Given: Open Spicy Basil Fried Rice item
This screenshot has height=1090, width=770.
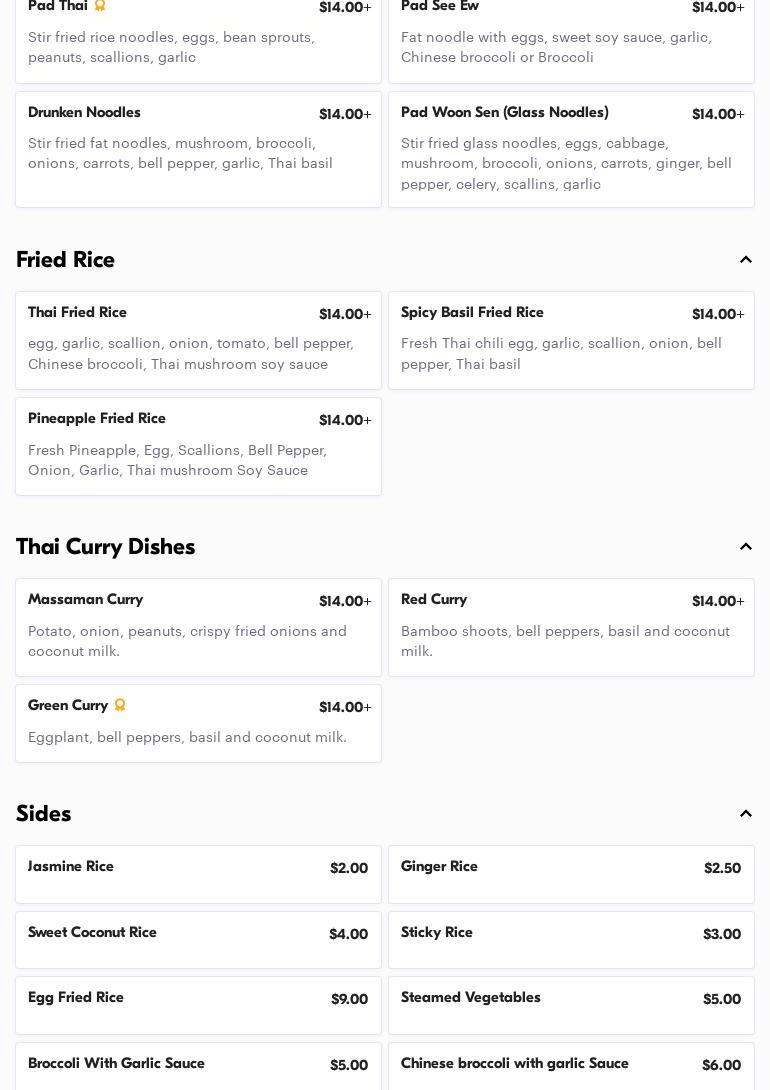Looking at the screenshot, I should click(571, 340).
